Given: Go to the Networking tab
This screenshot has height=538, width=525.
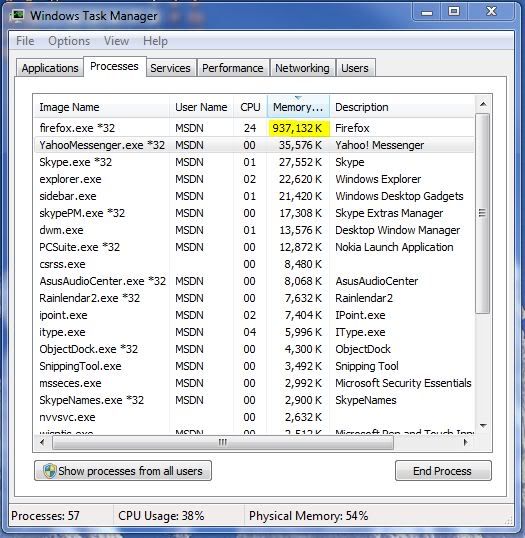Looking at the screenshot, I should (x=302, y=68).
